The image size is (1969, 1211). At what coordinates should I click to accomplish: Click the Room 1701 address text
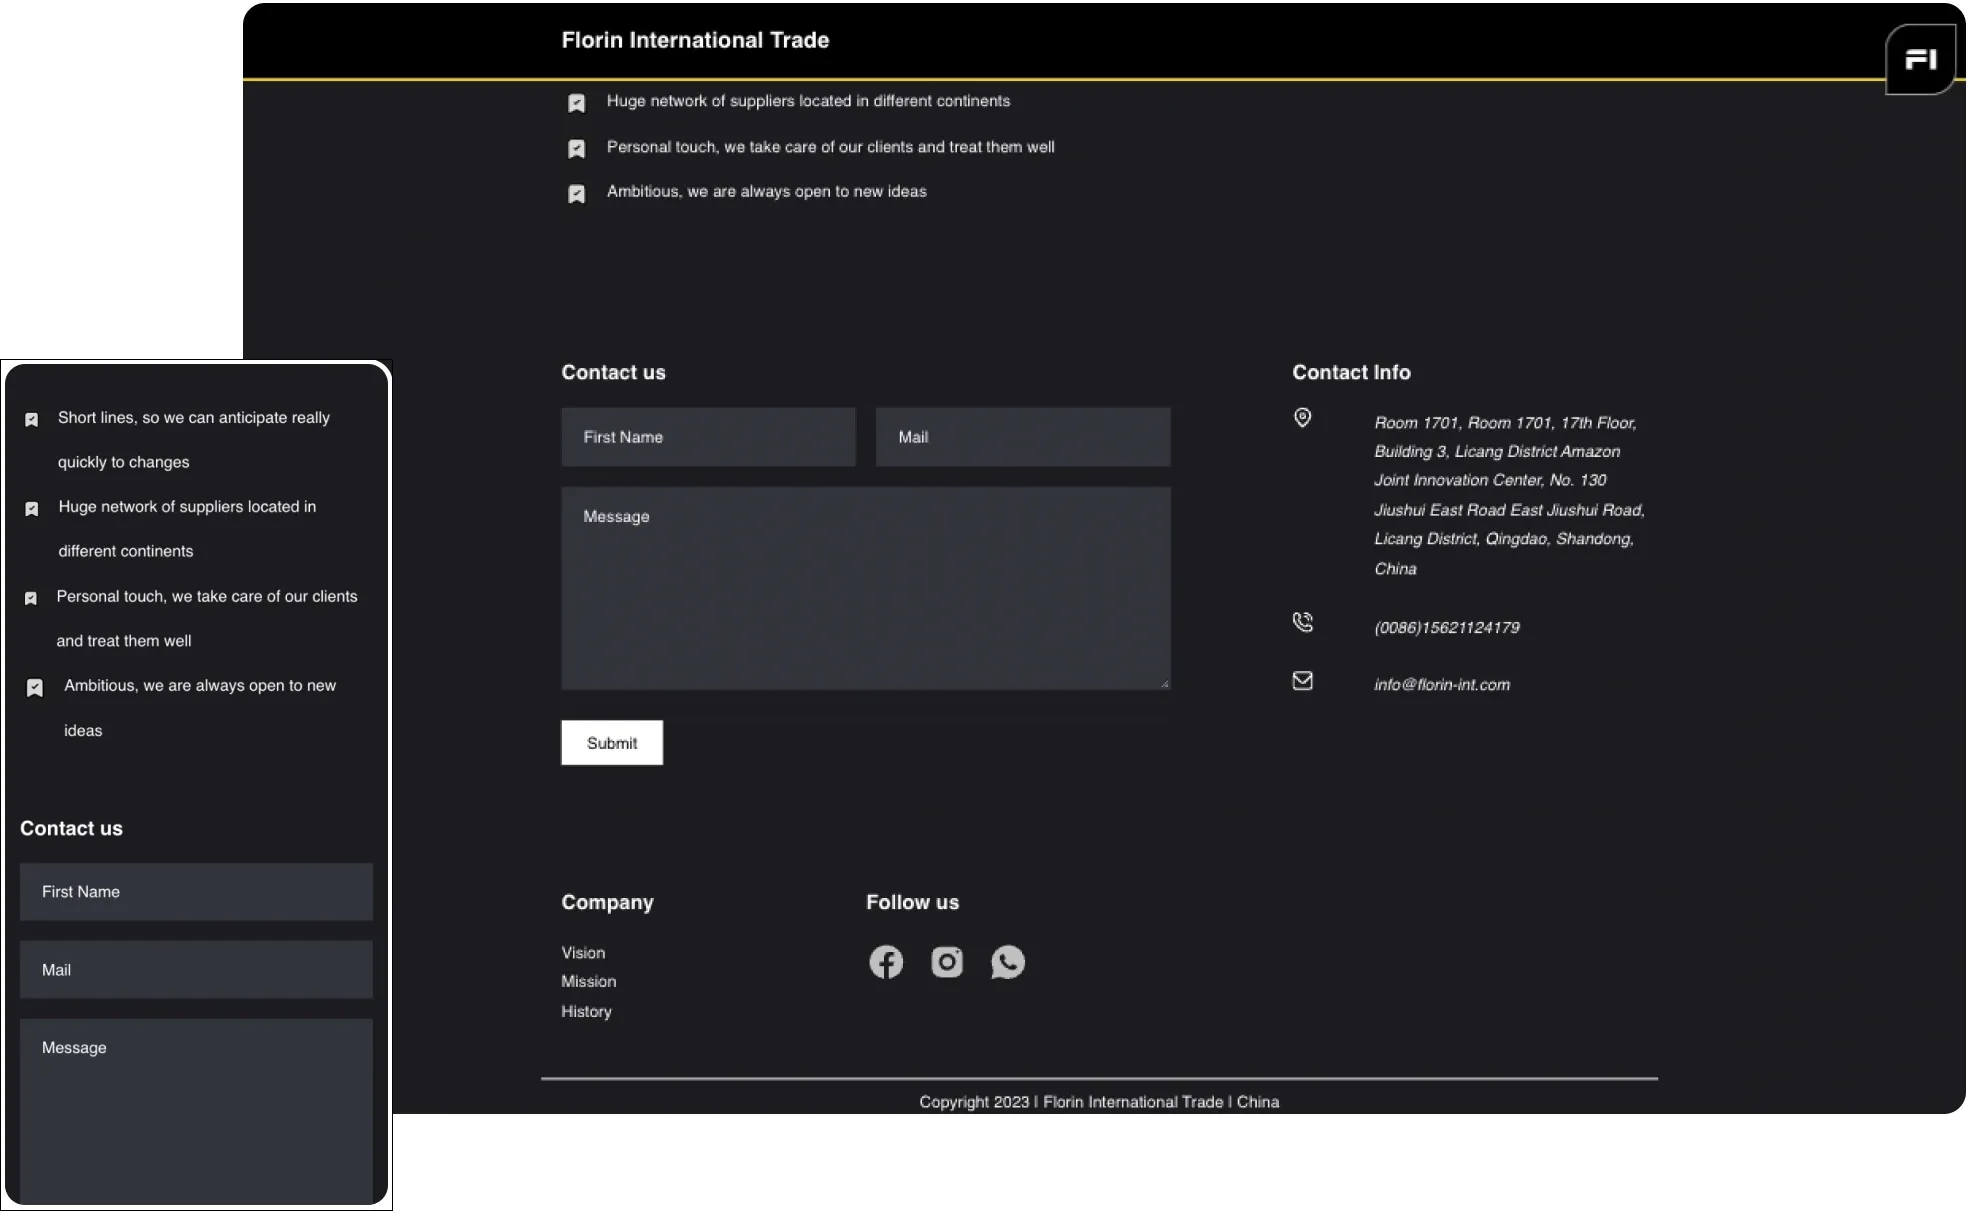pyautogui.click(x=1509, y=496)
